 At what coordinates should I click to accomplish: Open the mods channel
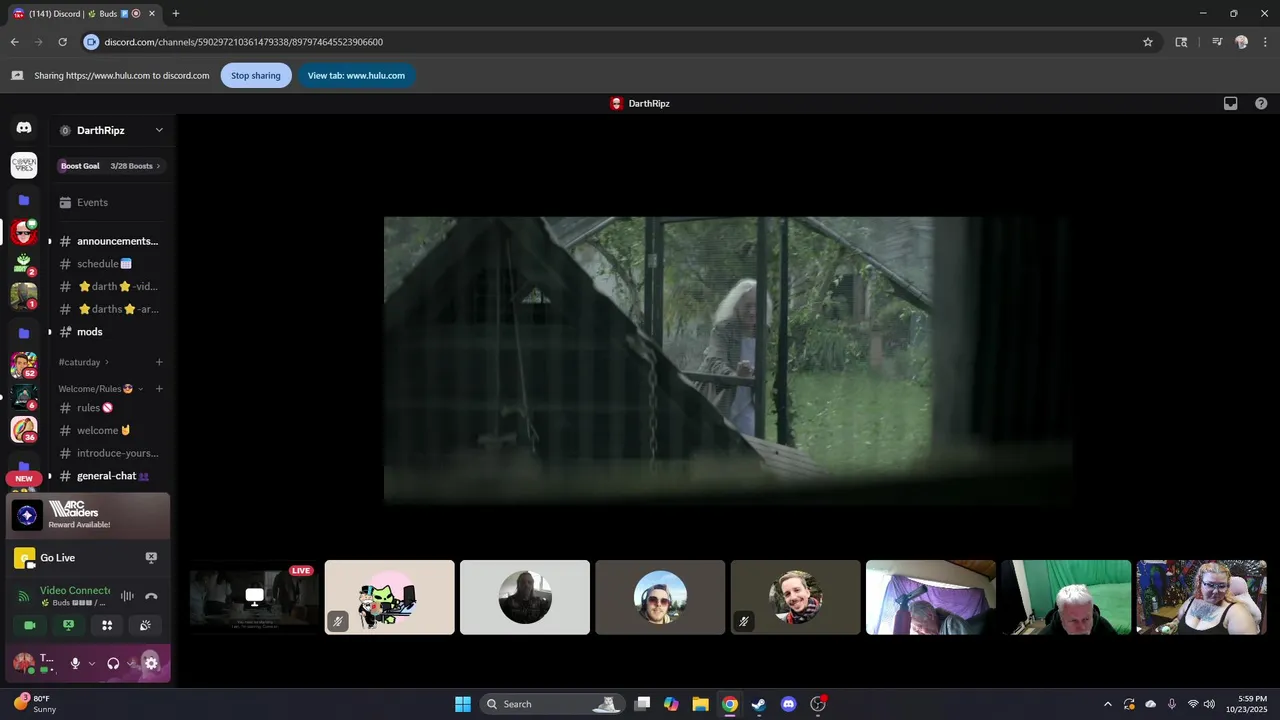112,332
